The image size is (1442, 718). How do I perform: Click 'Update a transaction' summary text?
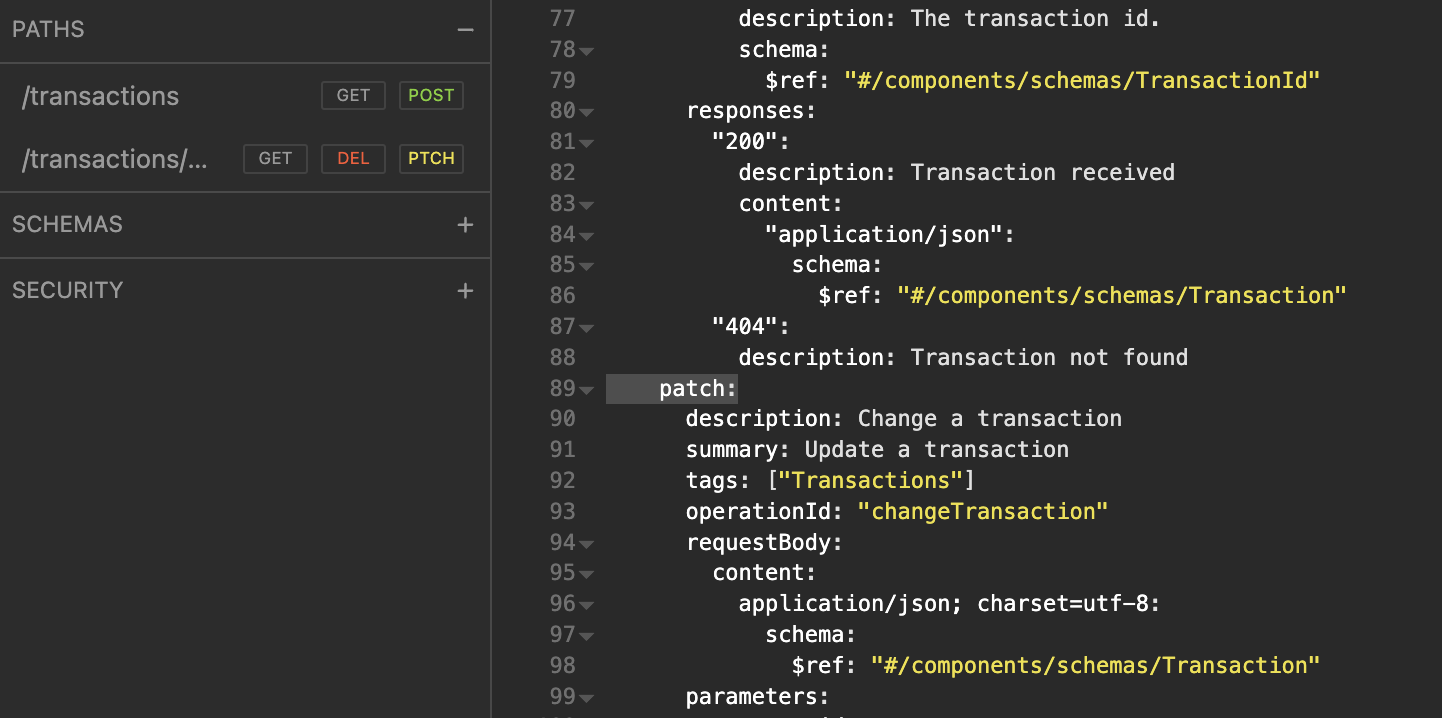pyautogui.click(x=937, y=449)
